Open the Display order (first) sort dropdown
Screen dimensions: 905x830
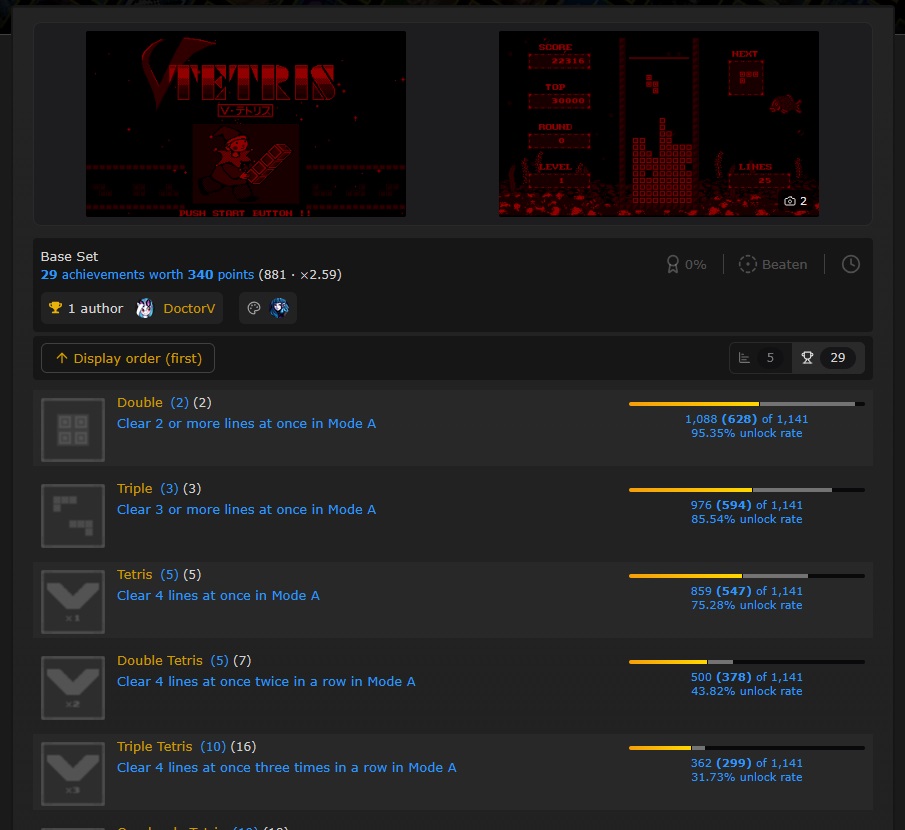coord(128,358)
